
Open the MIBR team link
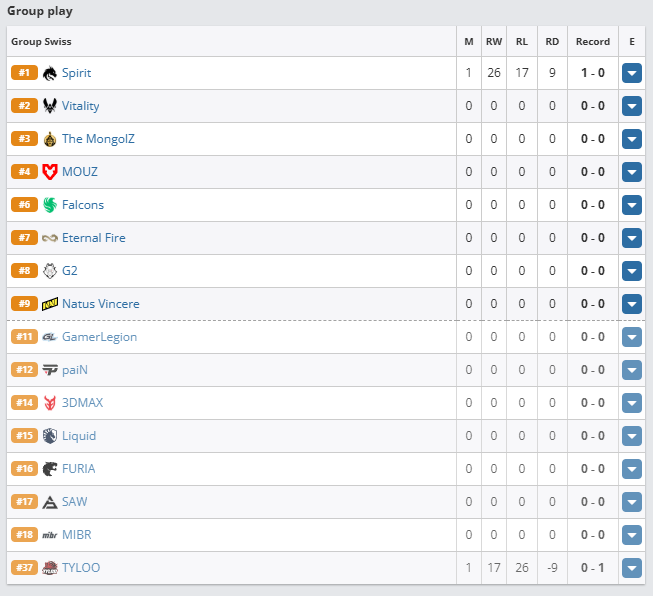pos(77,535)
